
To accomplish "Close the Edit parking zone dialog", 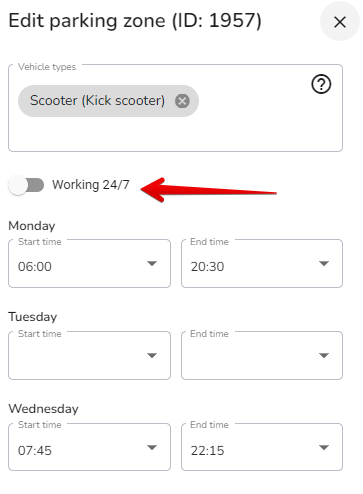I will point(340,22).
